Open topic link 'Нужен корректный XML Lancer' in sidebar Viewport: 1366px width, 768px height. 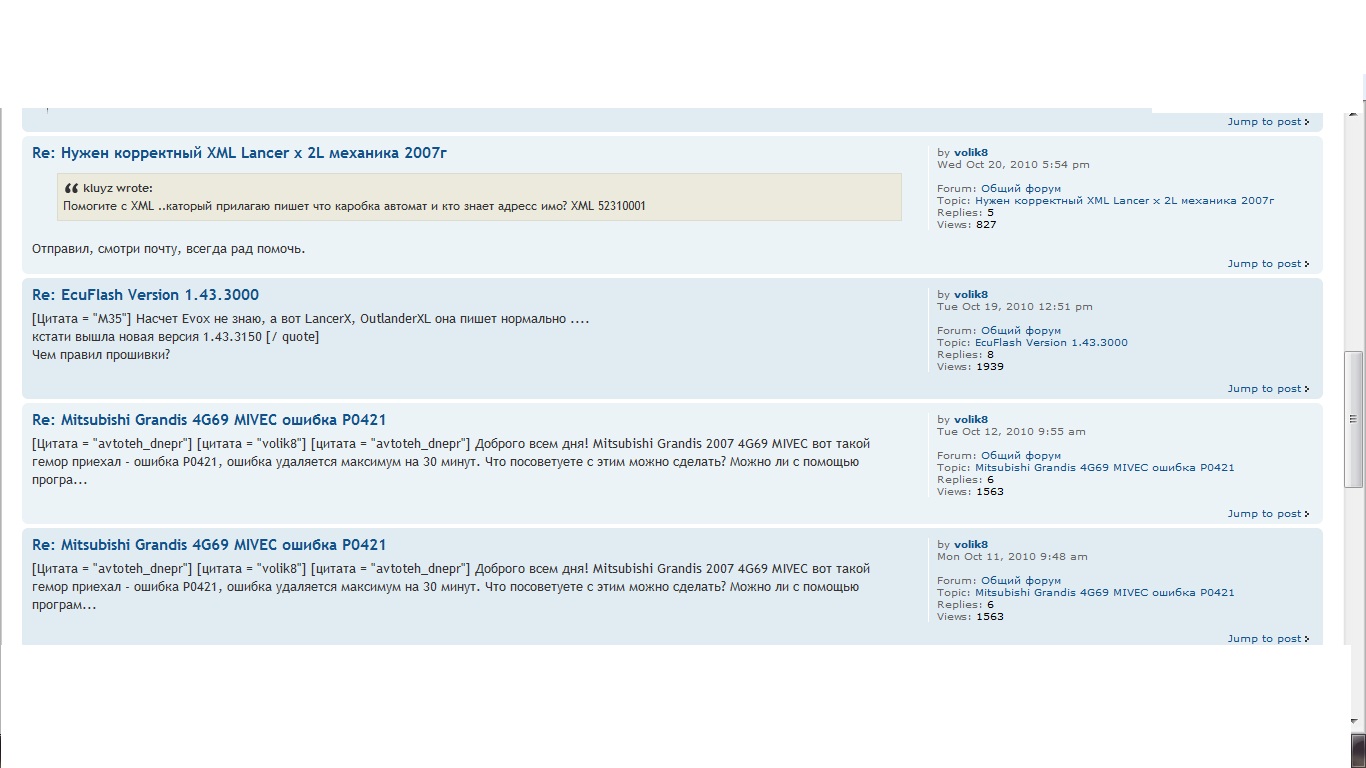[1124, 201]
